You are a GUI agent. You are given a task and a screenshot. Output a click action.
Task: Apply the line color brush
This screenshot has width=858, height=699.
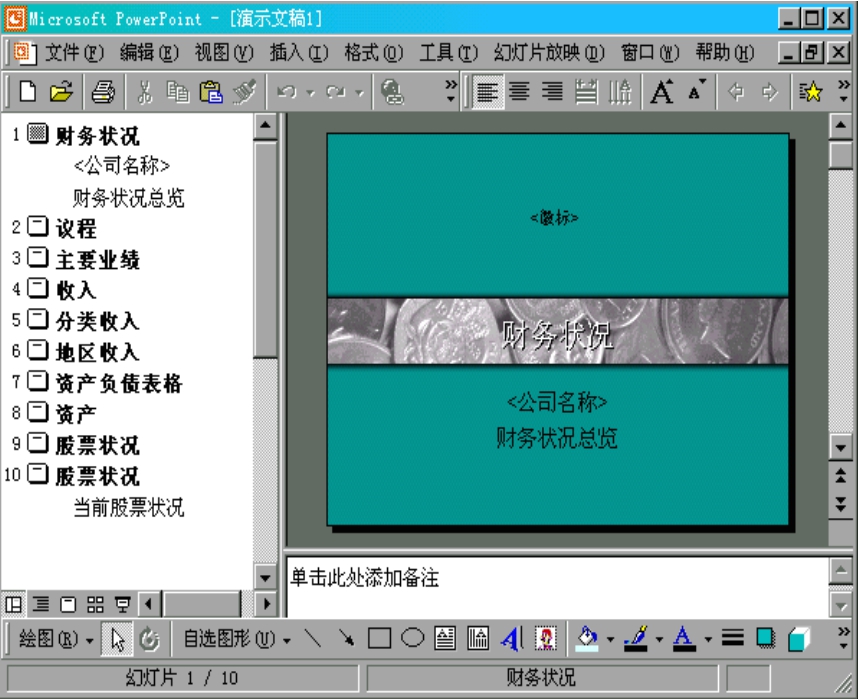tap(636, 638)
